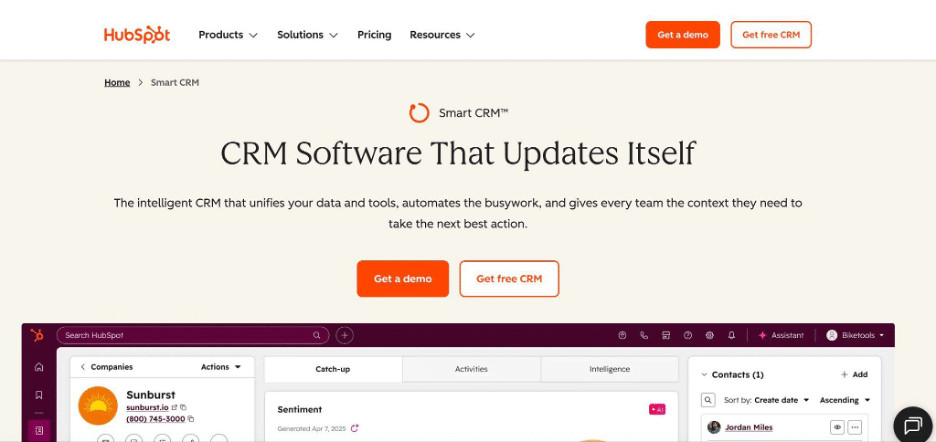The image size is (936, 442).
Task: Open the notifications bell icon
Action: pyautogui.click(x=731, y=336)
